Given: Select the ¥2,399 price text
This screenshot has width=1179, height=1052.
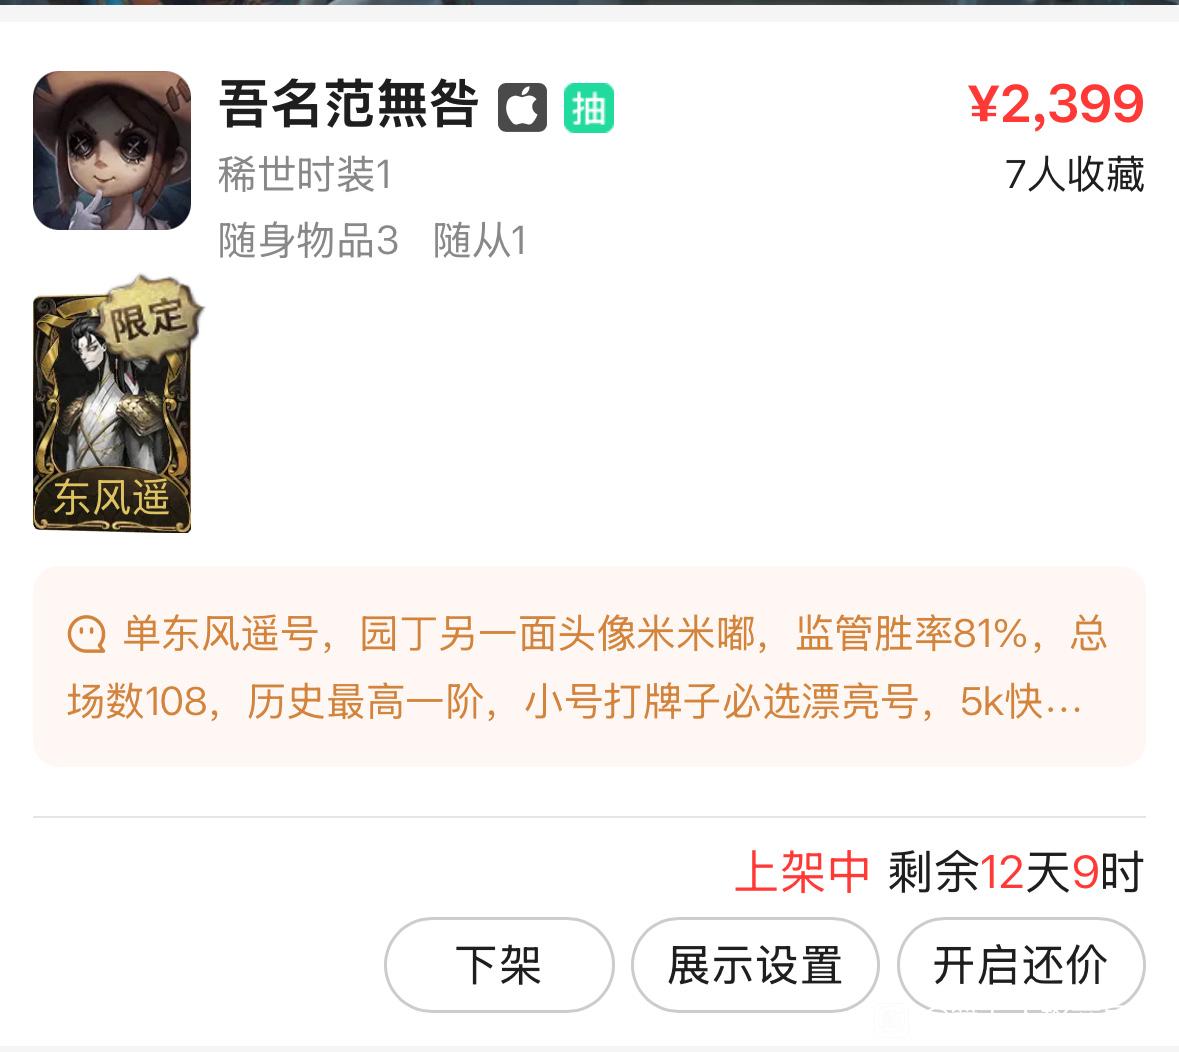Looking at the screenshot, I should 1056,104.
